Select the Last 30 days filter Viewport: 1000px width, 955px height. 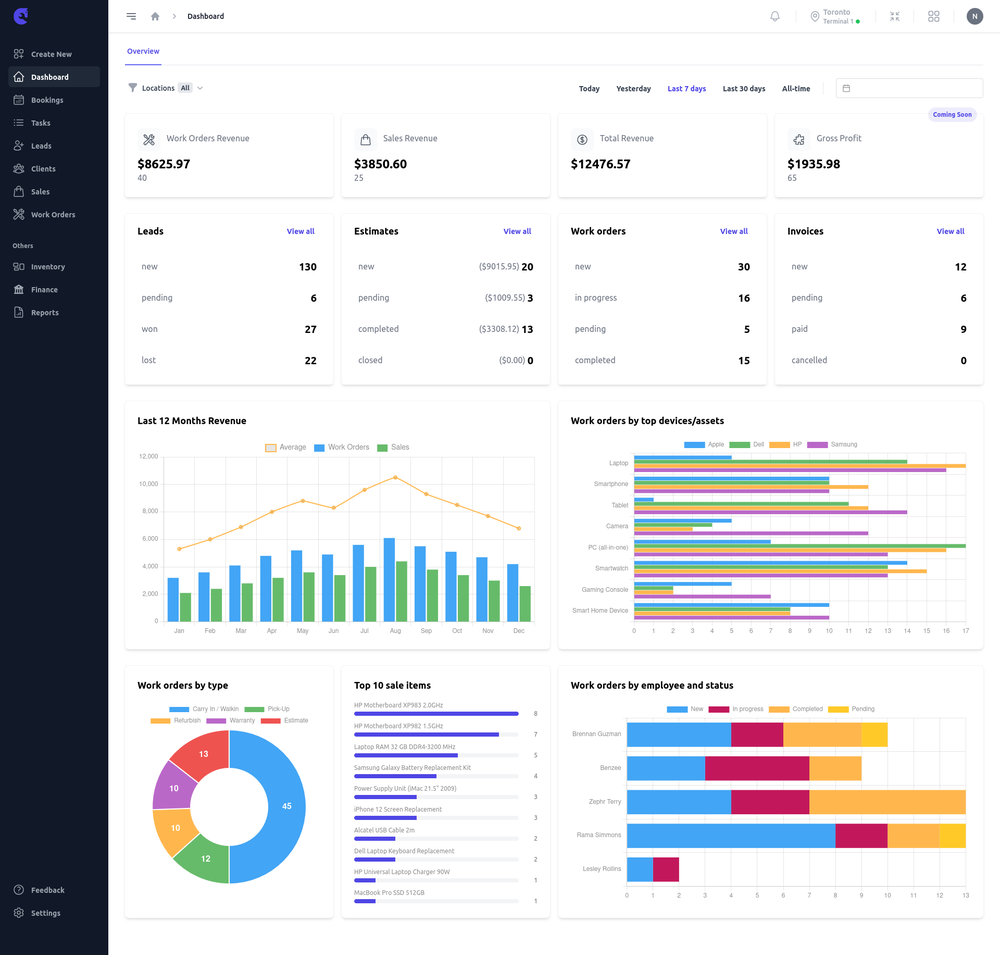(x=743, y=88)
